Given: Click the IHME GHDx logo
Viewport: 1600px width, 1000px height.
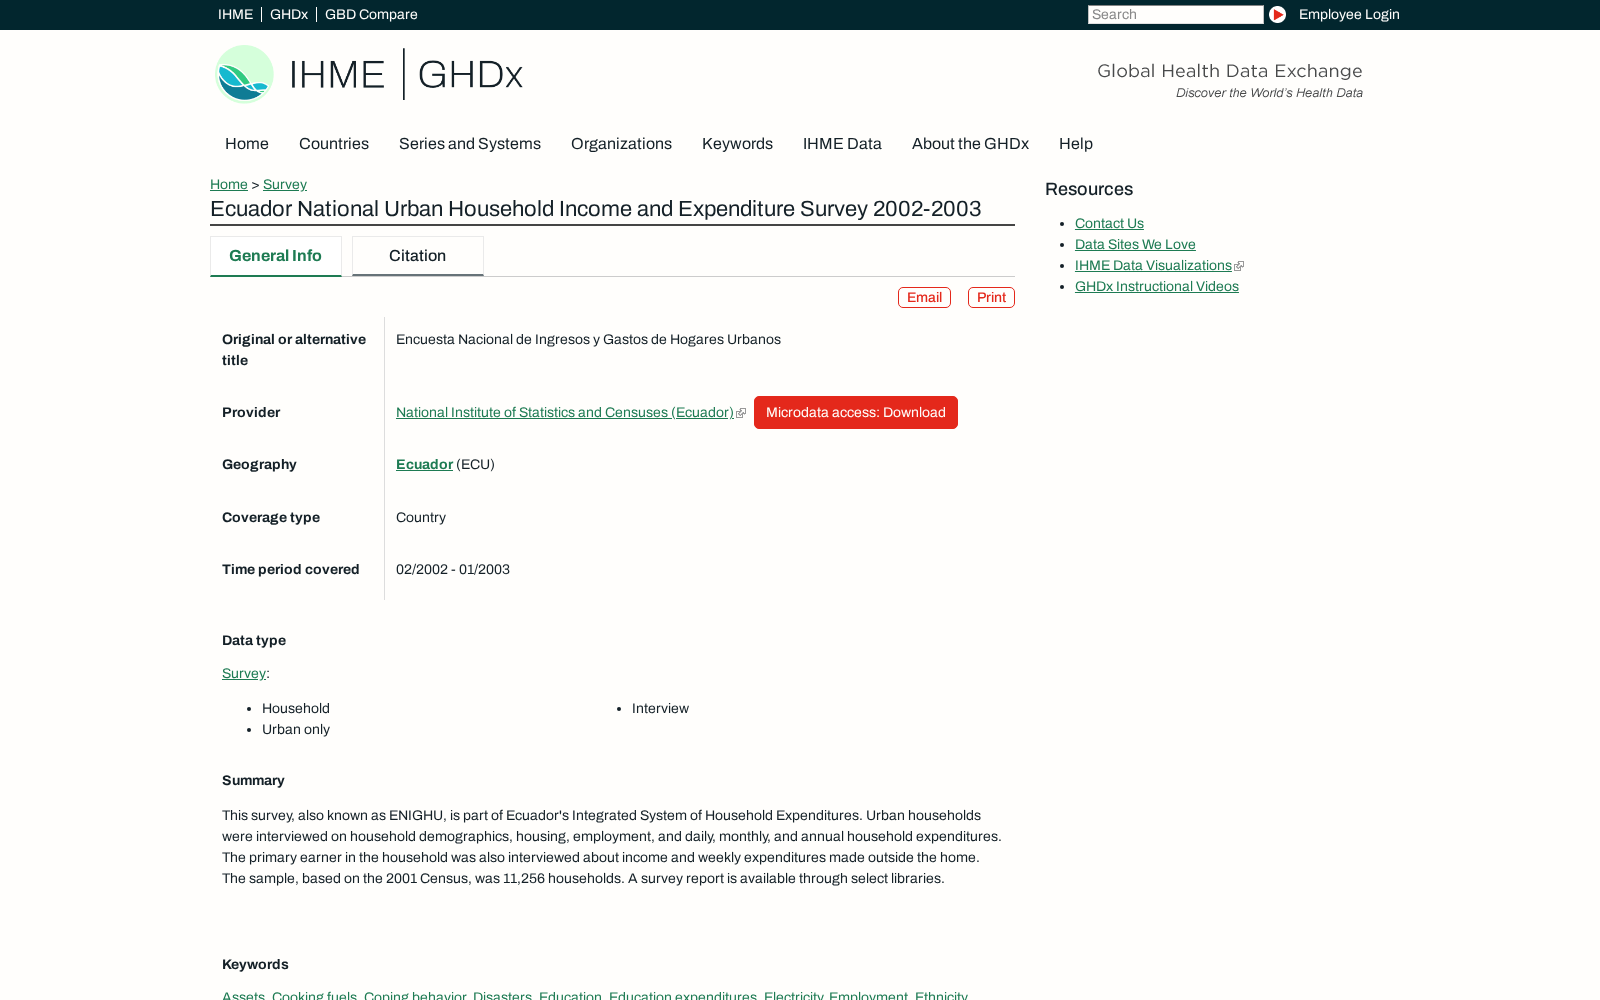Looking at the screenshot, I should pyautogui.click(x=369, y=74).
